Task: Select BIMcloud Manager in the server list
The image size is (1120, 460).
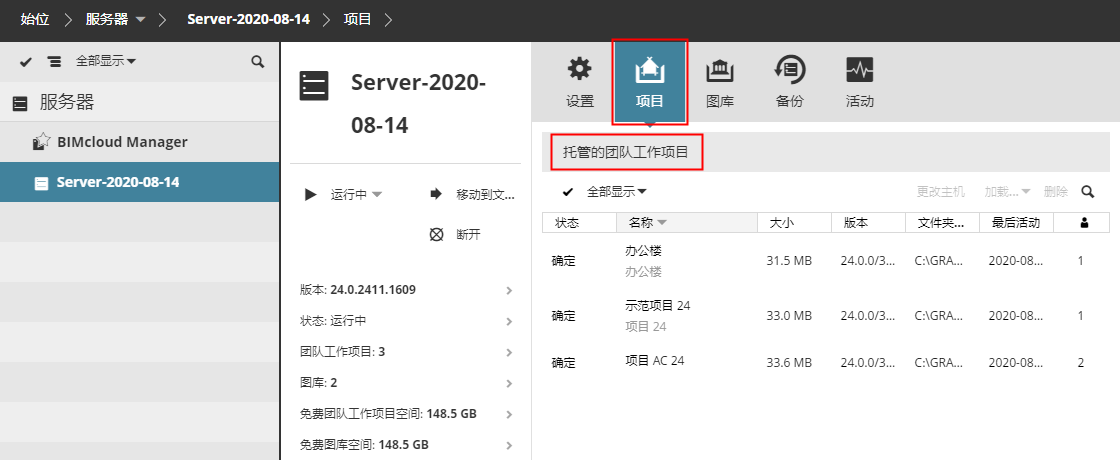Action: (x=139, y=141)
